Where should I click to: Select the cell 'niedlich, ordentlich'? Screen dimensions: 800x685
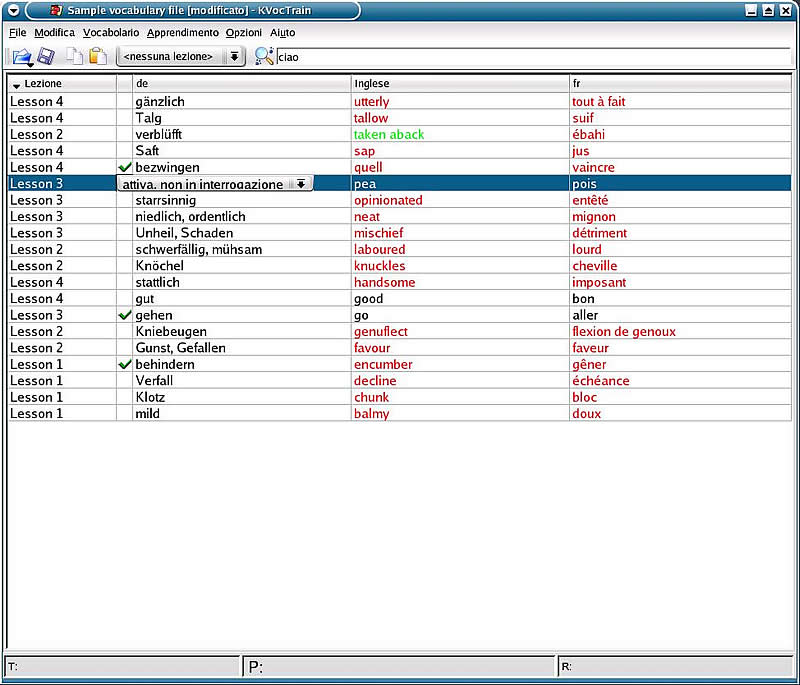[x=242, y=216]
